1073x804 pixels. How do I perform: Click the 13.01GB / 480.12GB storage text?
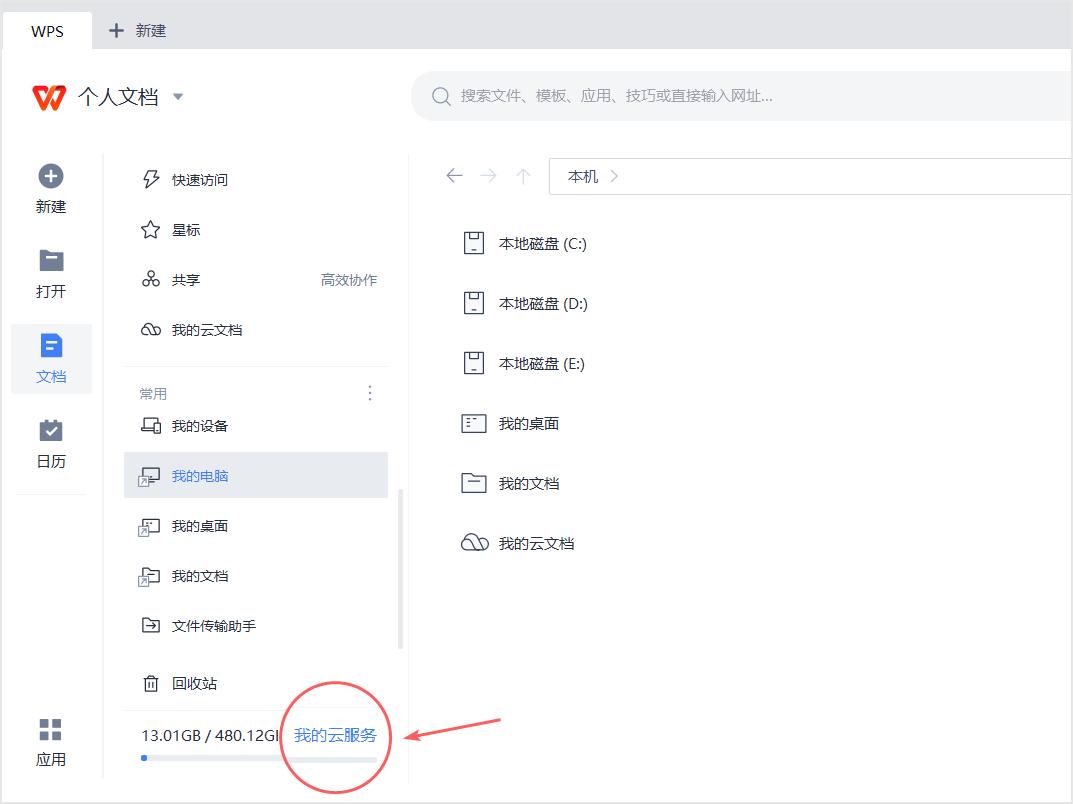click(x=210, y=736)
